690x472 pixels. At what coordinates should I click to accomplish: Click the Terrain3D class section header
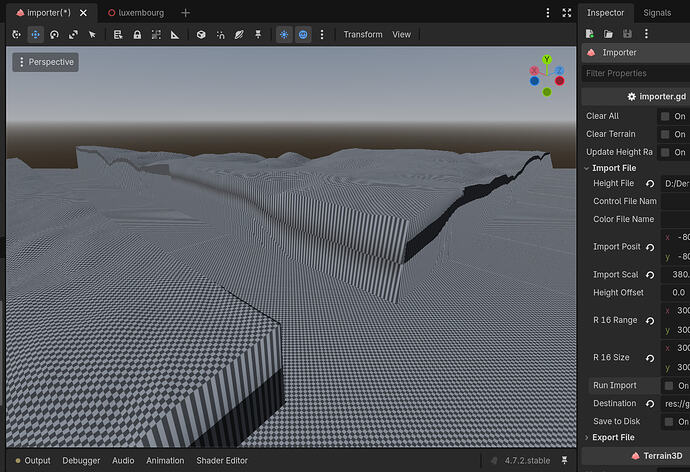pyautogui.click(x=636, y=456)
